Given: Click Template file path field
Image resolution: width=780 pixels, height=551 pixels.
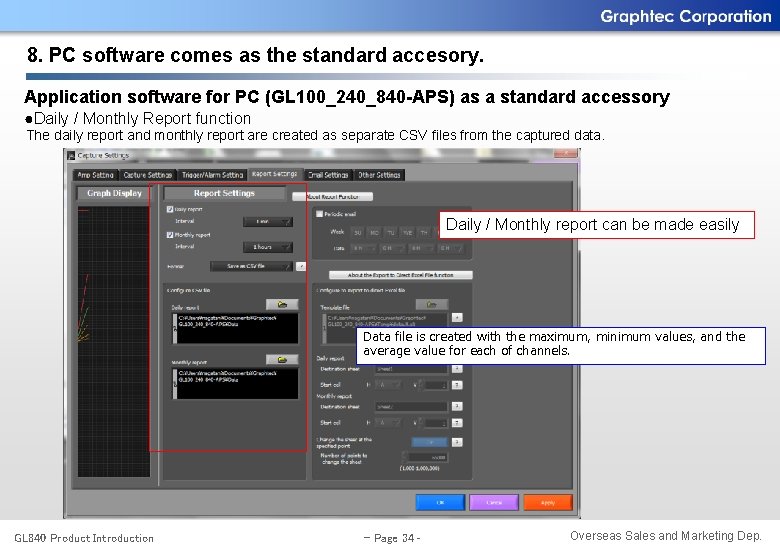Looking at the screenshot, I should pos(386,328).
